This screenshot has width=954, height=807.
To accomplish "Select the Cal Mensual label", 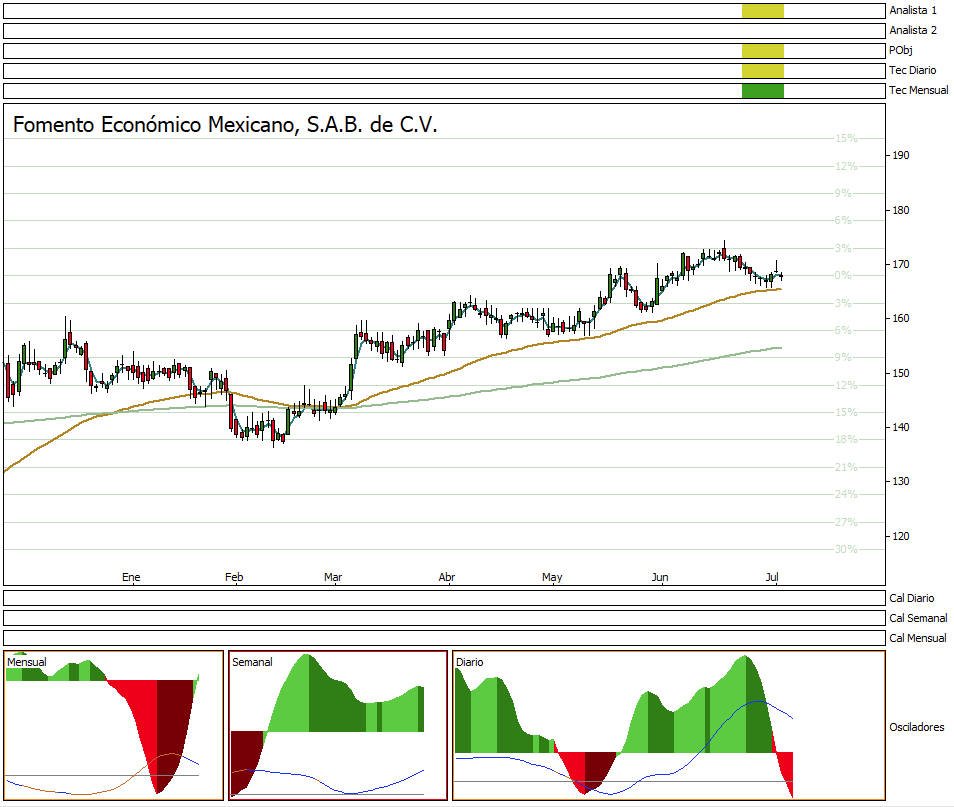I will click(x=917, y=638).
